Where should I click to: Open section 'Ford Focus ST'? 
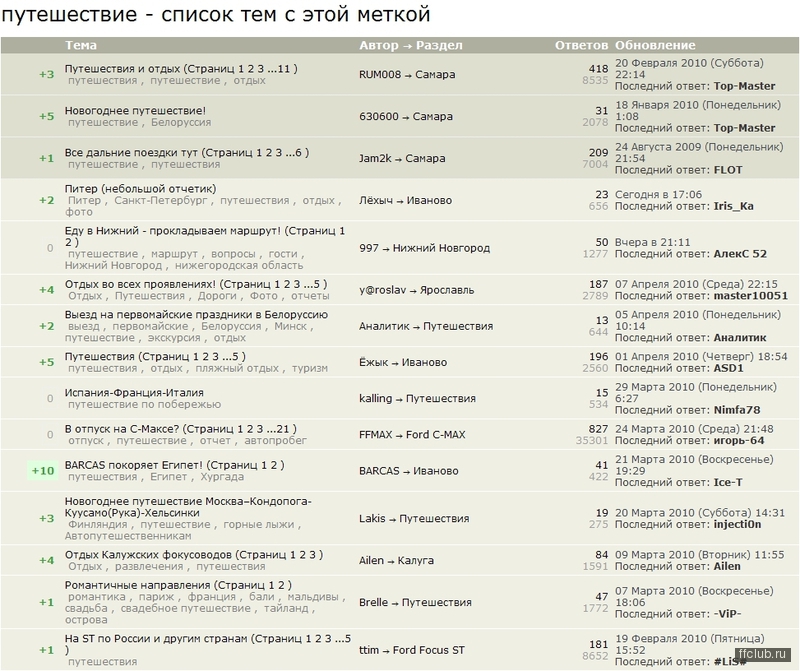coord(429,650)
